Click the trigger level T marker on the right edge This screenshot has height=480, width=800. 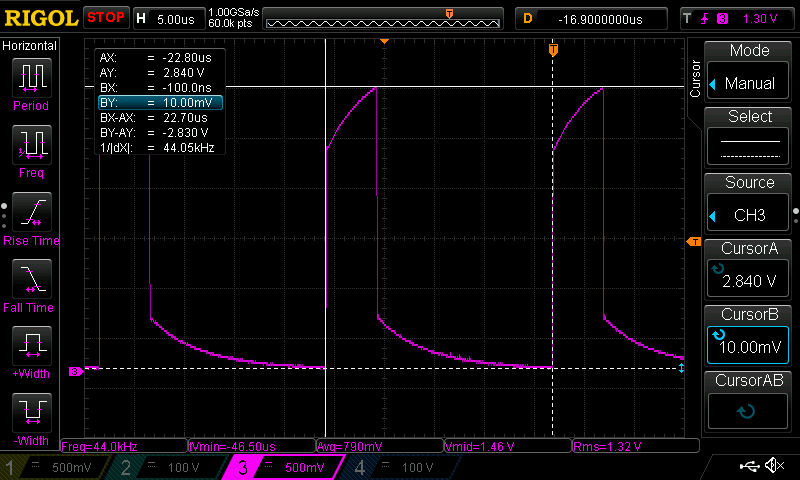pos(694,242)
